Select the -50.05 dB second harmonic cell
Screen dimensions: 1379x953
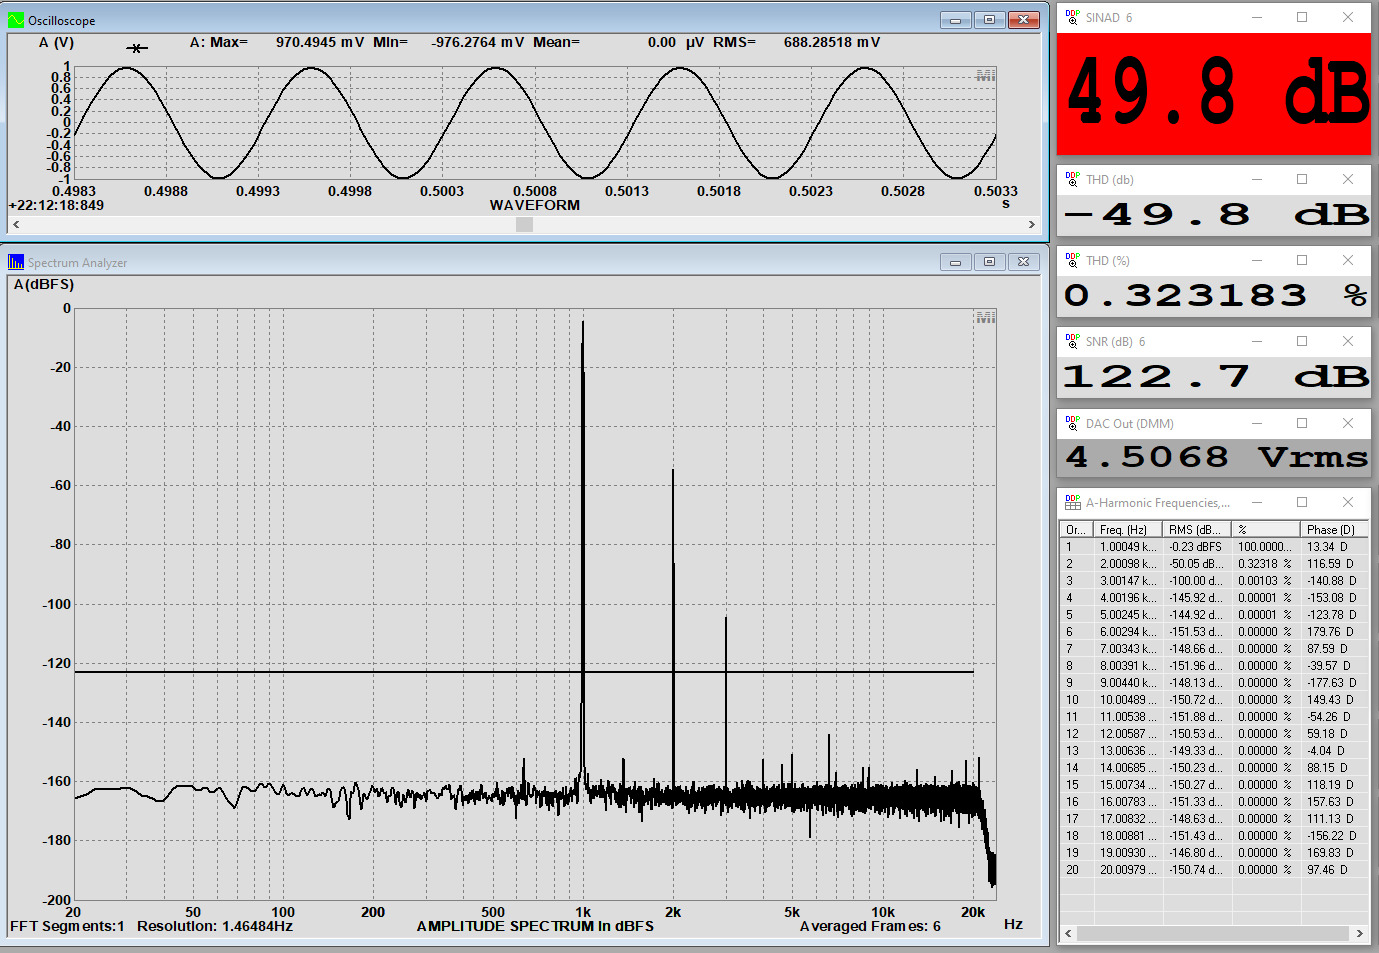coord(1196,564)
